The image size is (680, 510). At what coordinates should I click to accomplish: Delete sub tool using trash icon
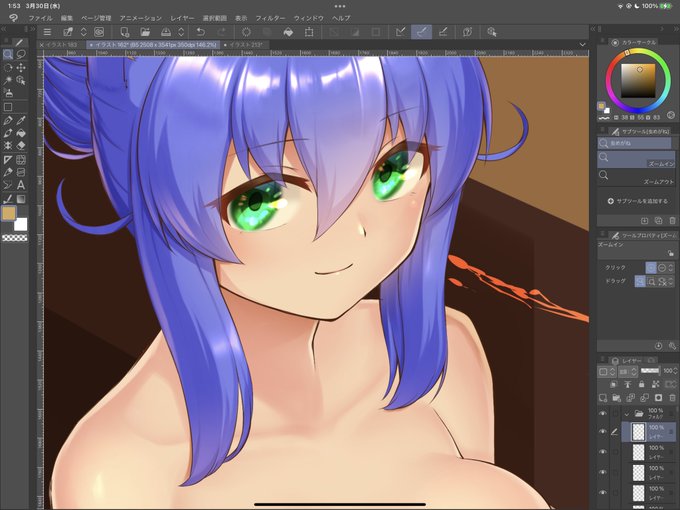[x=672, y=221]
